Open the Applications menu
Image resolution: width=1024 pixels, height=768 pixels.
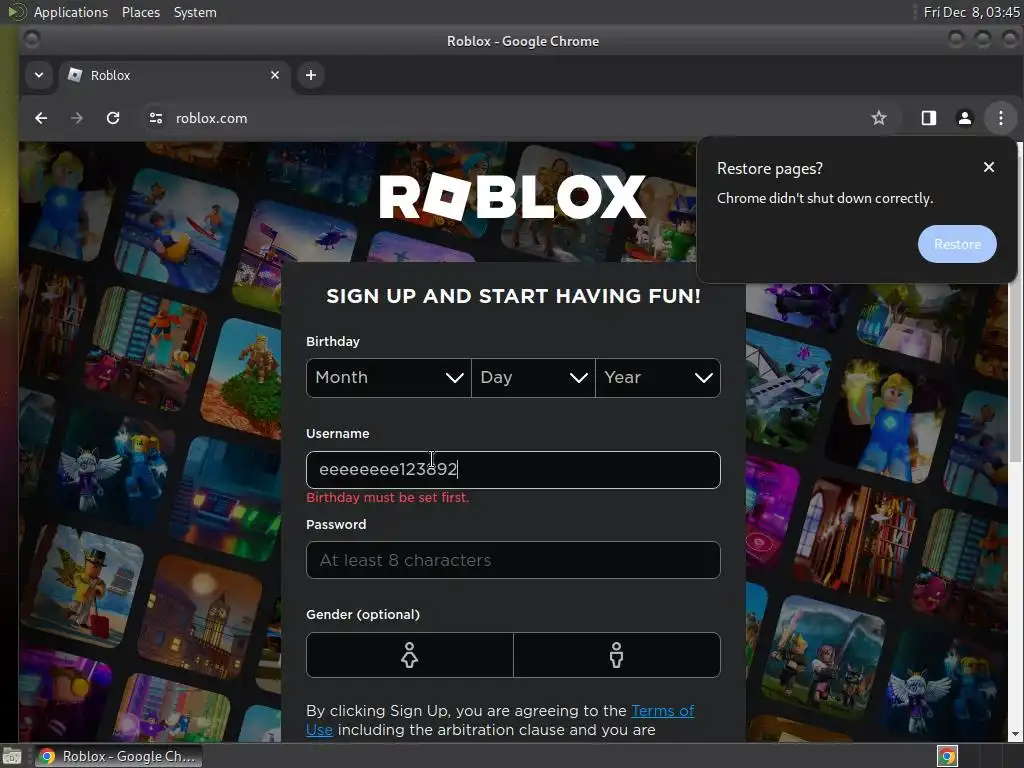[71, 12]
